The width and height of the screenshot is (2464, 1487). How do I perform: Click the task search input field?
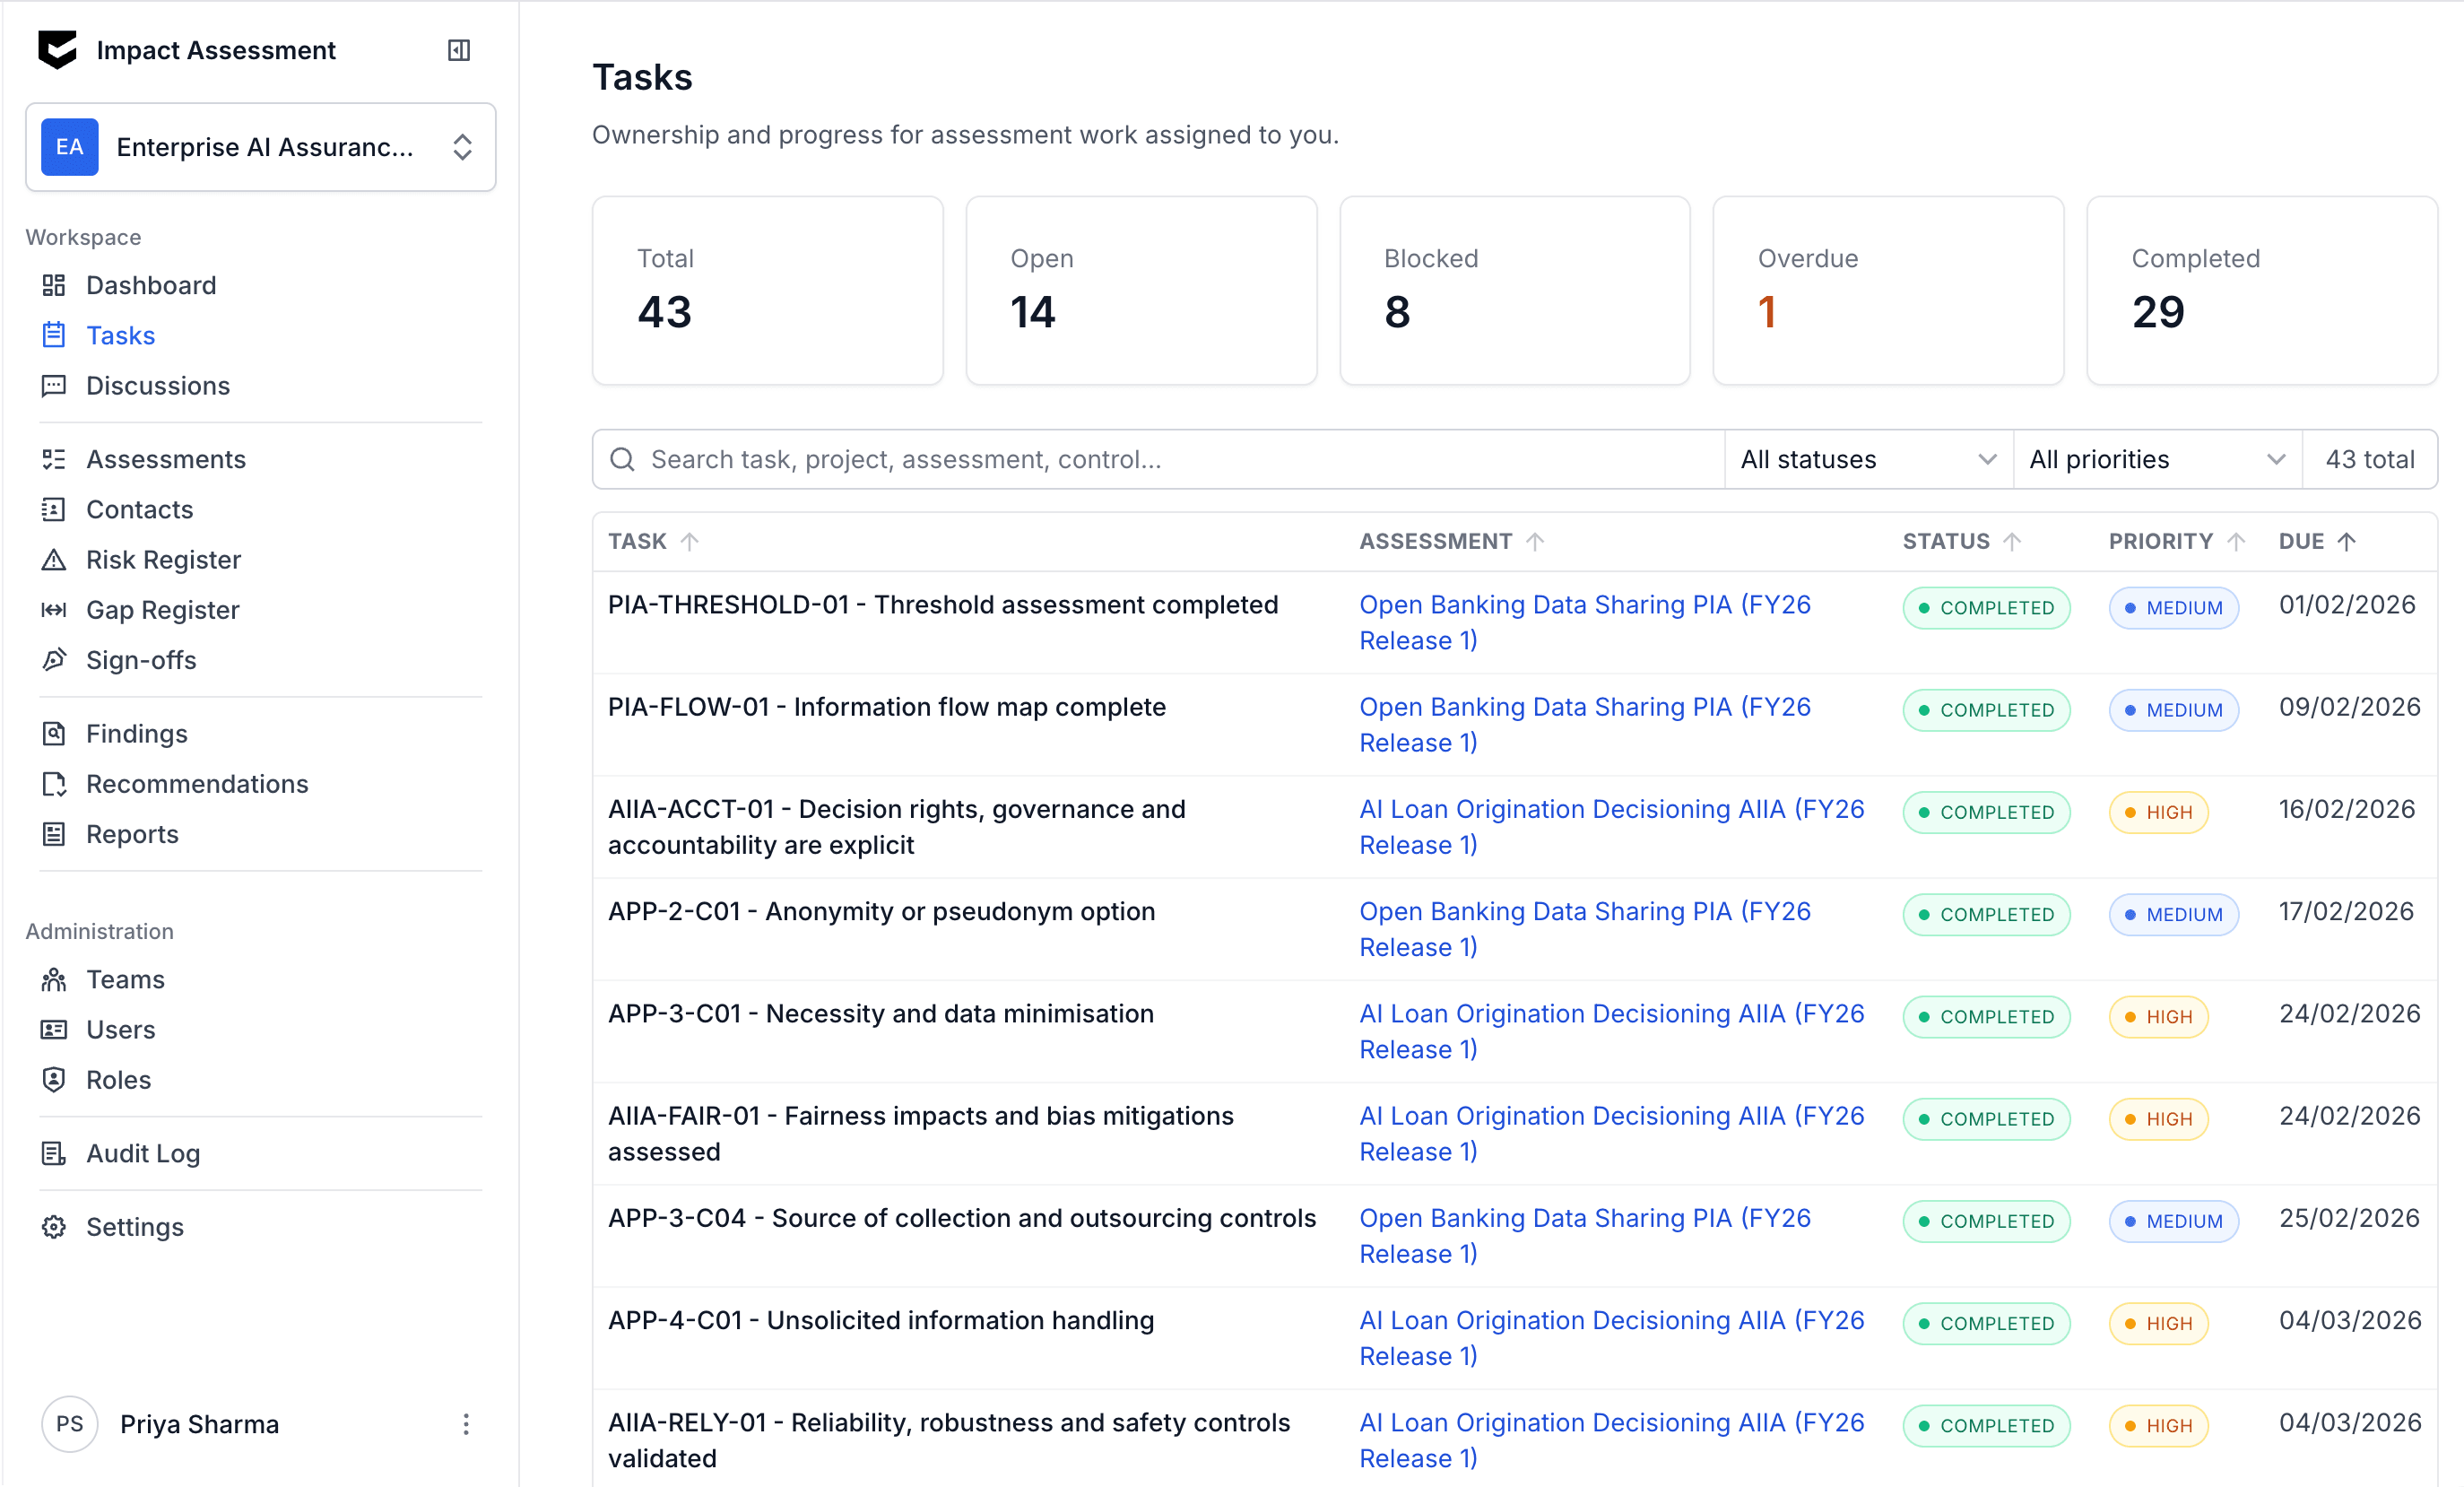(x=1170, y=460)
